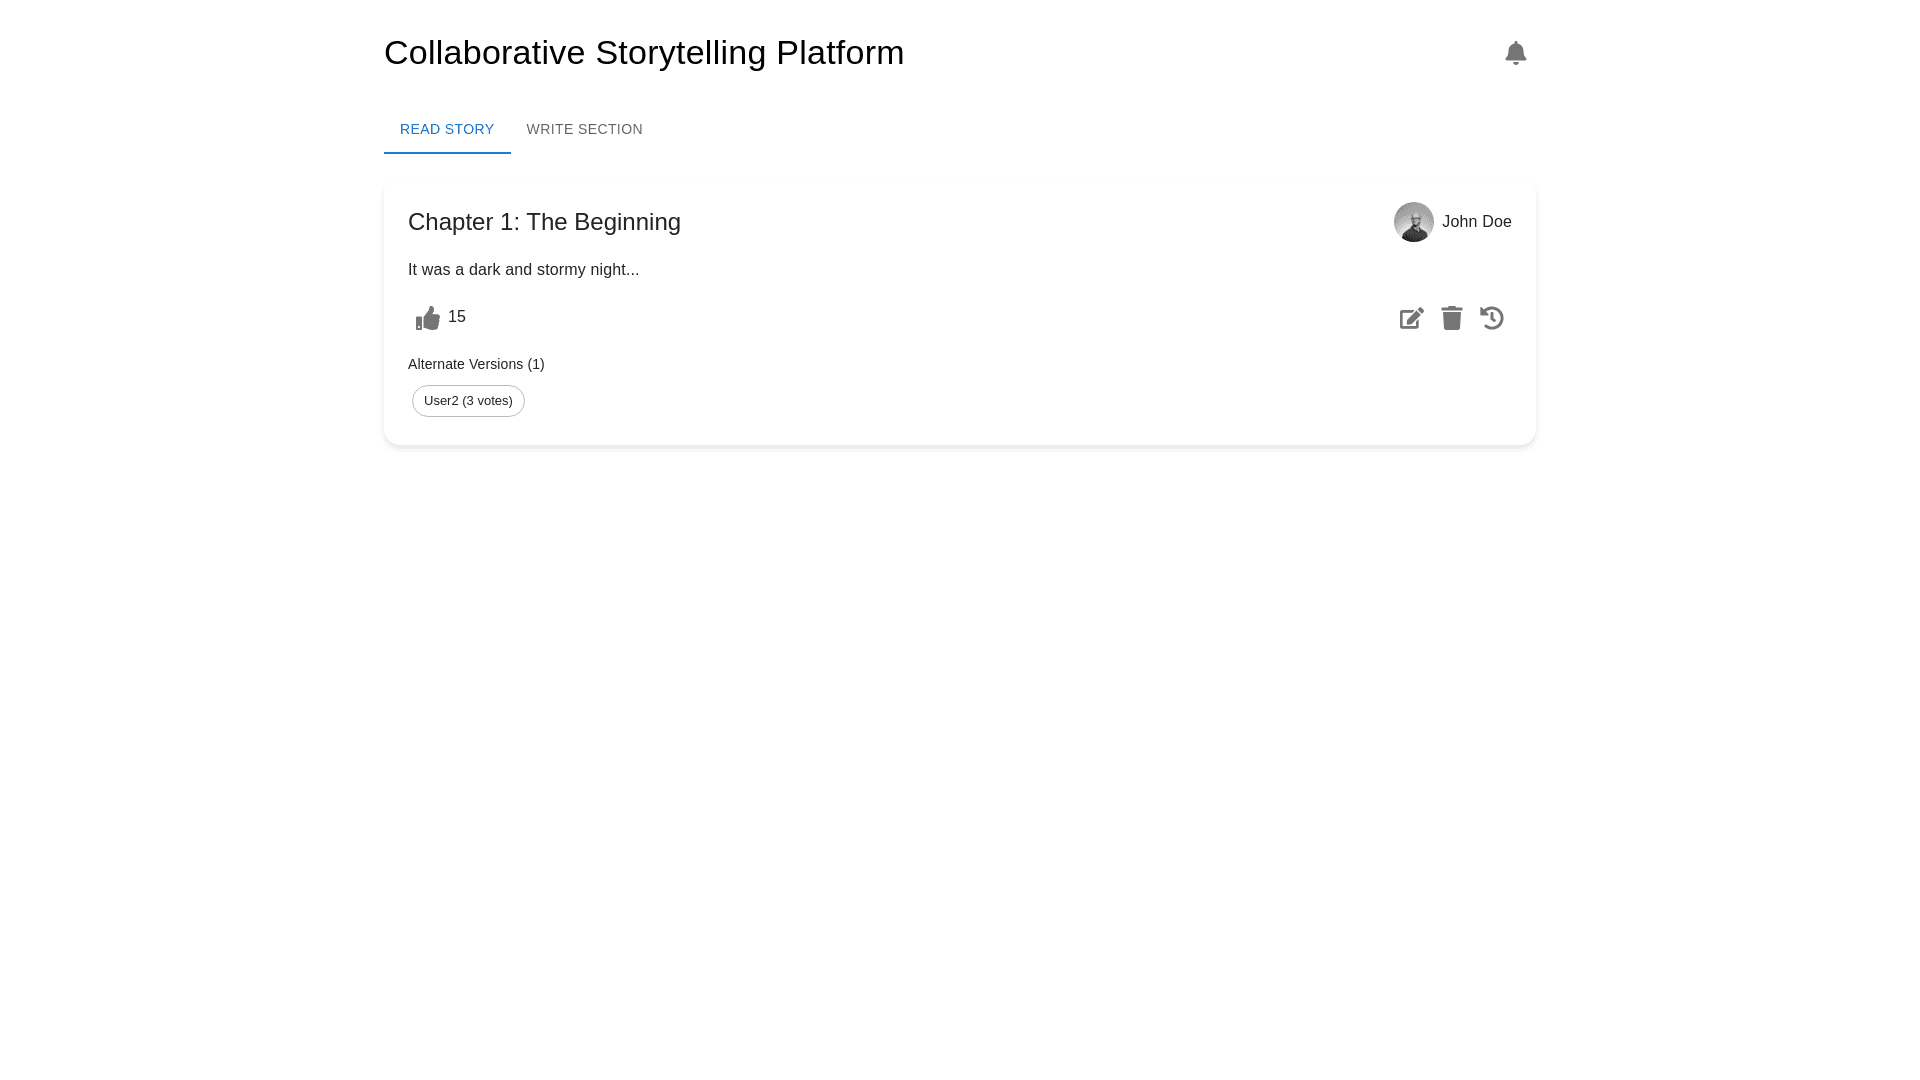Image resolution: width=1920 pixels, height=1080 pixels.
Task: Open the notifications bell
Action: pos(1515,53)
